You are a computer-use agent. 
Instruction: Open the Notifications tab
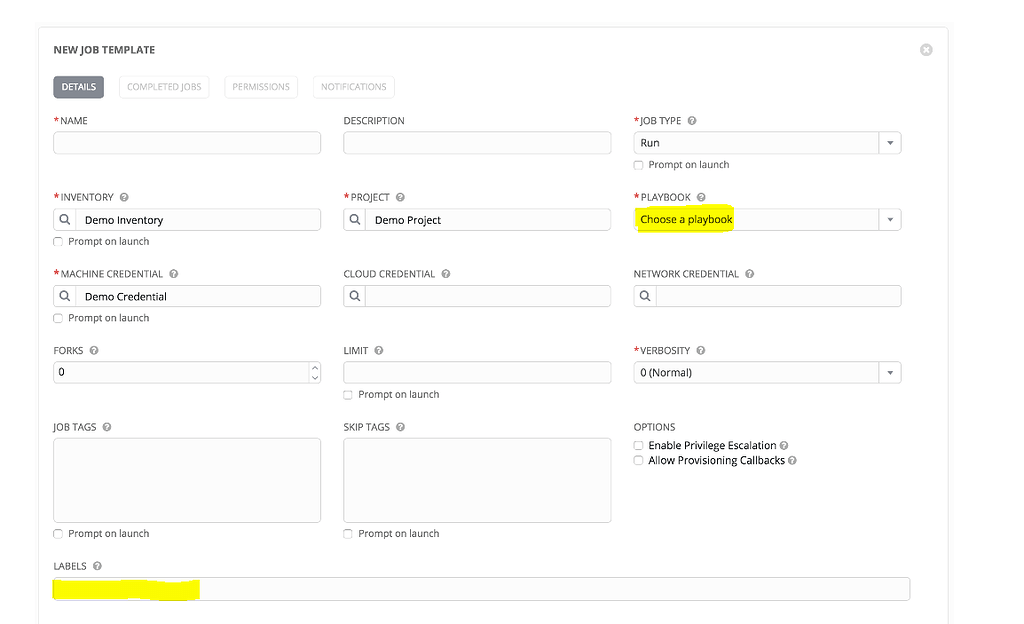353,87
